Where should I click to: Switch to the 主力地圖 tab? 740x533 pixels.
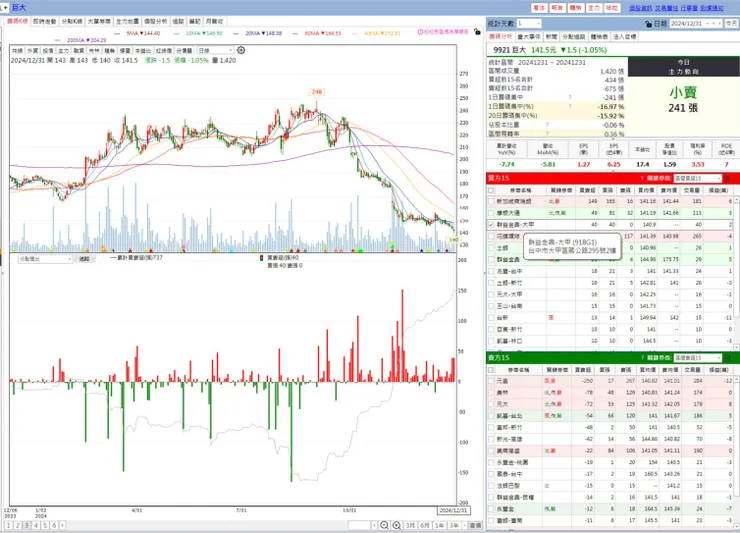[127, 21]
